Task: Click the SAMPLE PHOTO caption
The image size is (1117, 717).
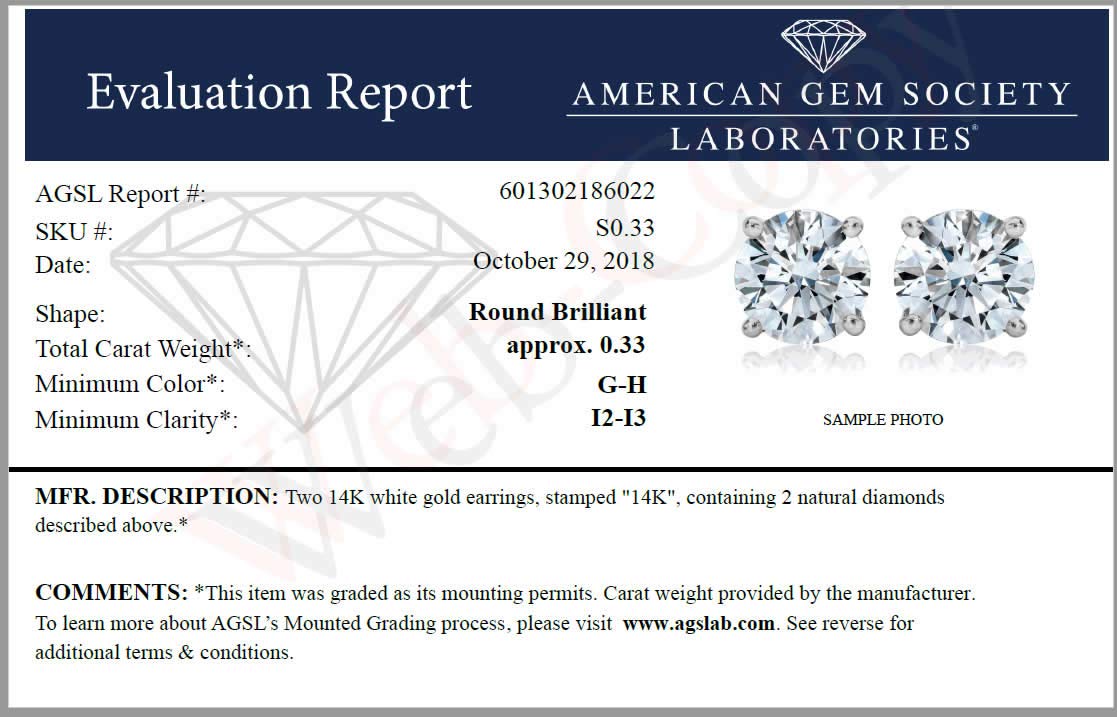Action: (883, 420)
